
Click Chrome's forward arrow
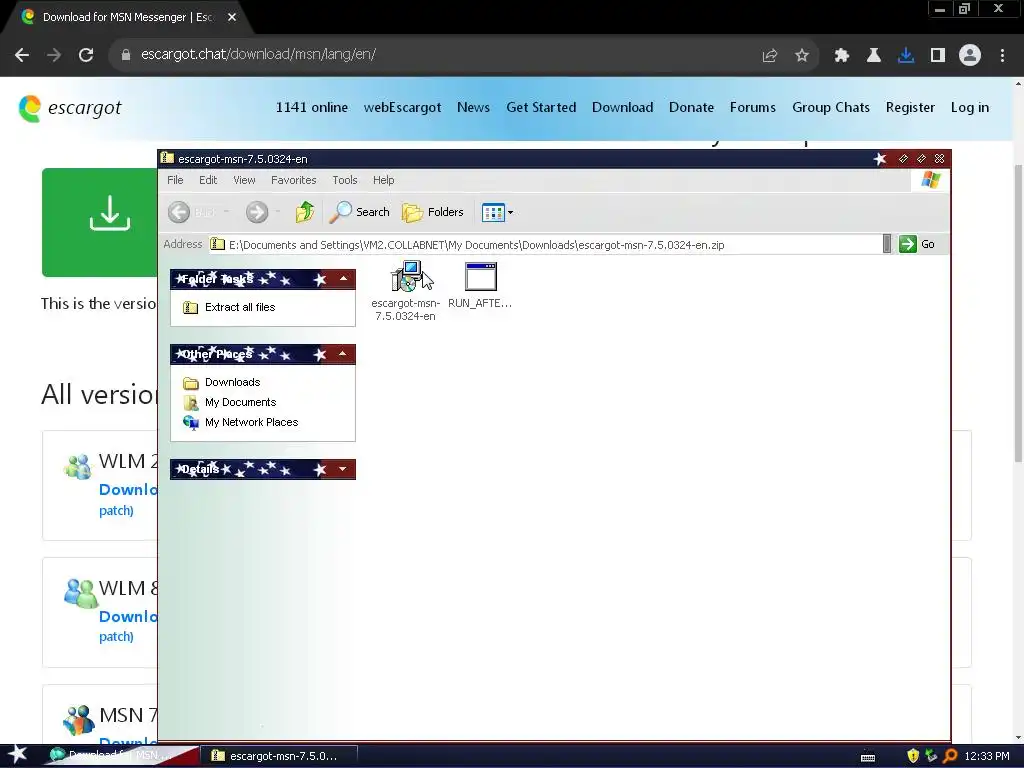coord(54,55)
